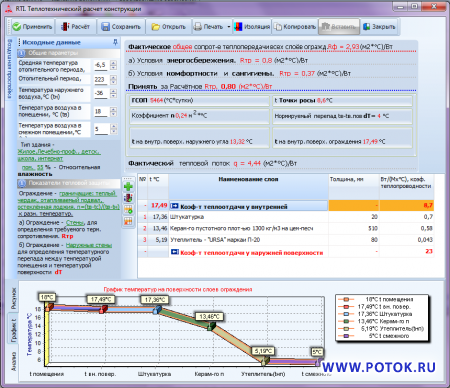450x388 pixels.
Task: Click legend entry 17,36°C Штукатурка
Action: click(375, 314)
